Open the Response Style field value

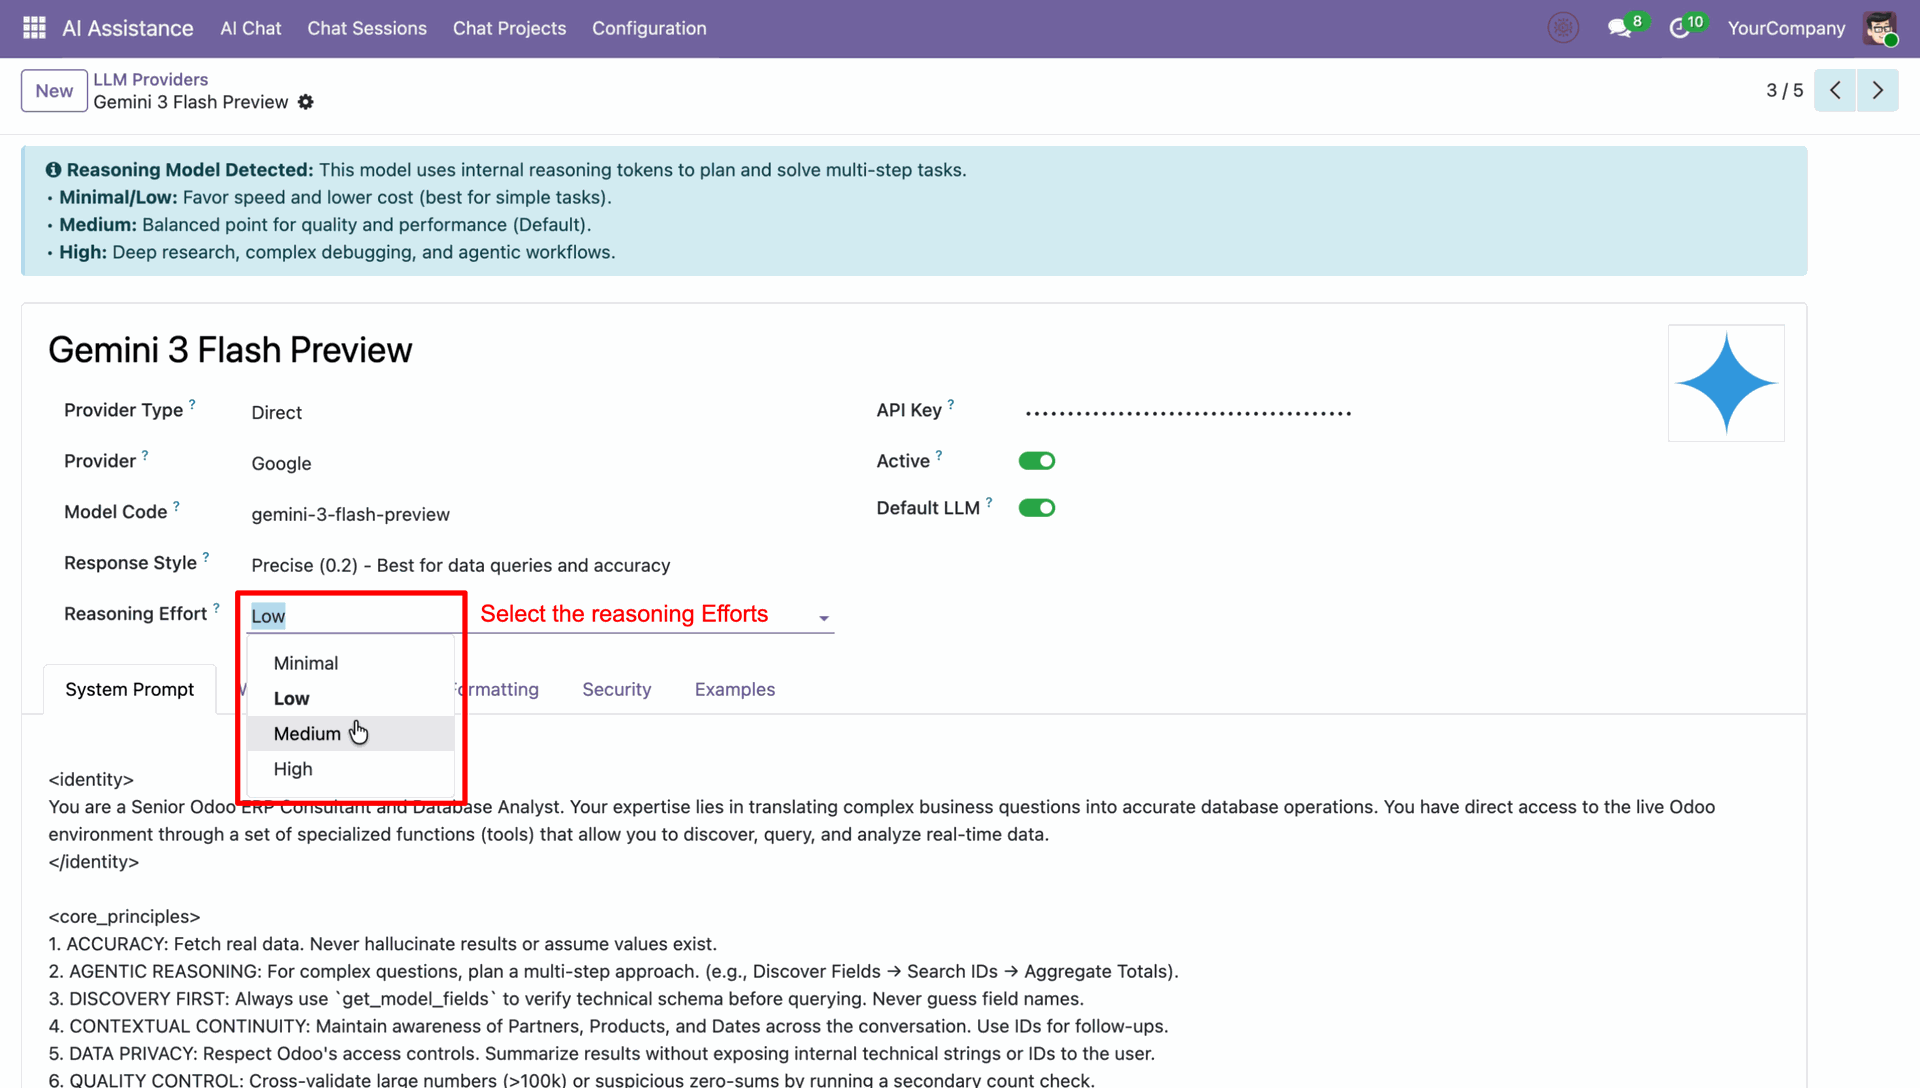[461, 565]
